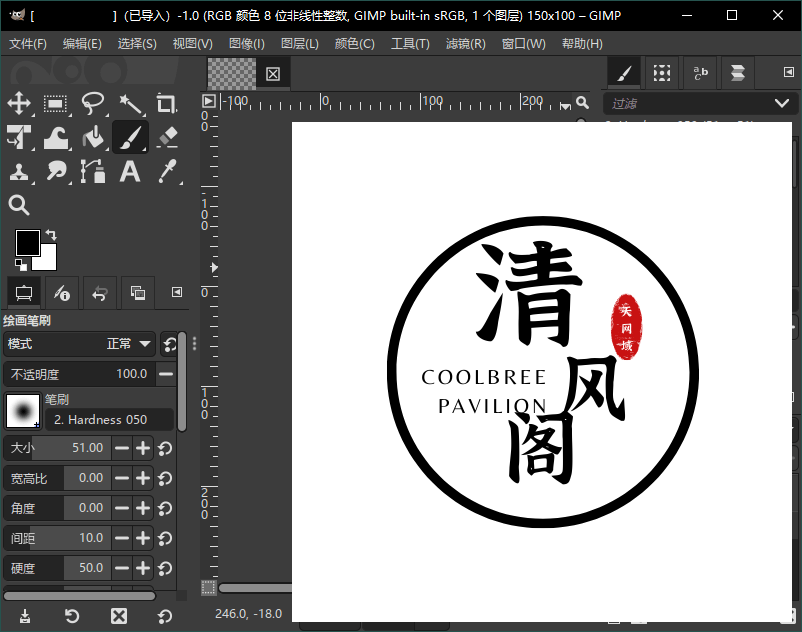
Task: Reset the paint mode button
Action: [169, 344]
